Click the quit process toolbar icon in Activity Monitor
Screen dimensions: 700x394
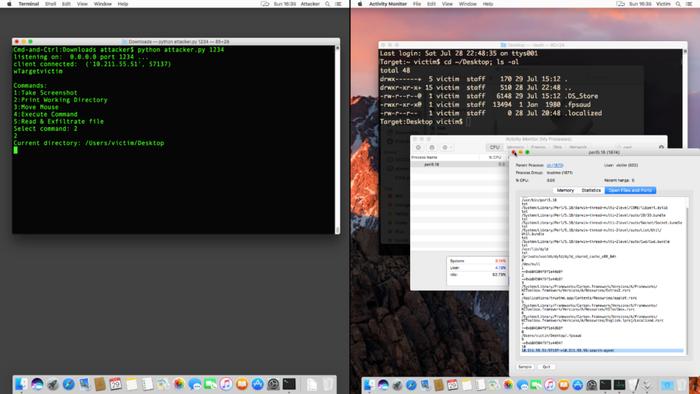pos(418,147)
